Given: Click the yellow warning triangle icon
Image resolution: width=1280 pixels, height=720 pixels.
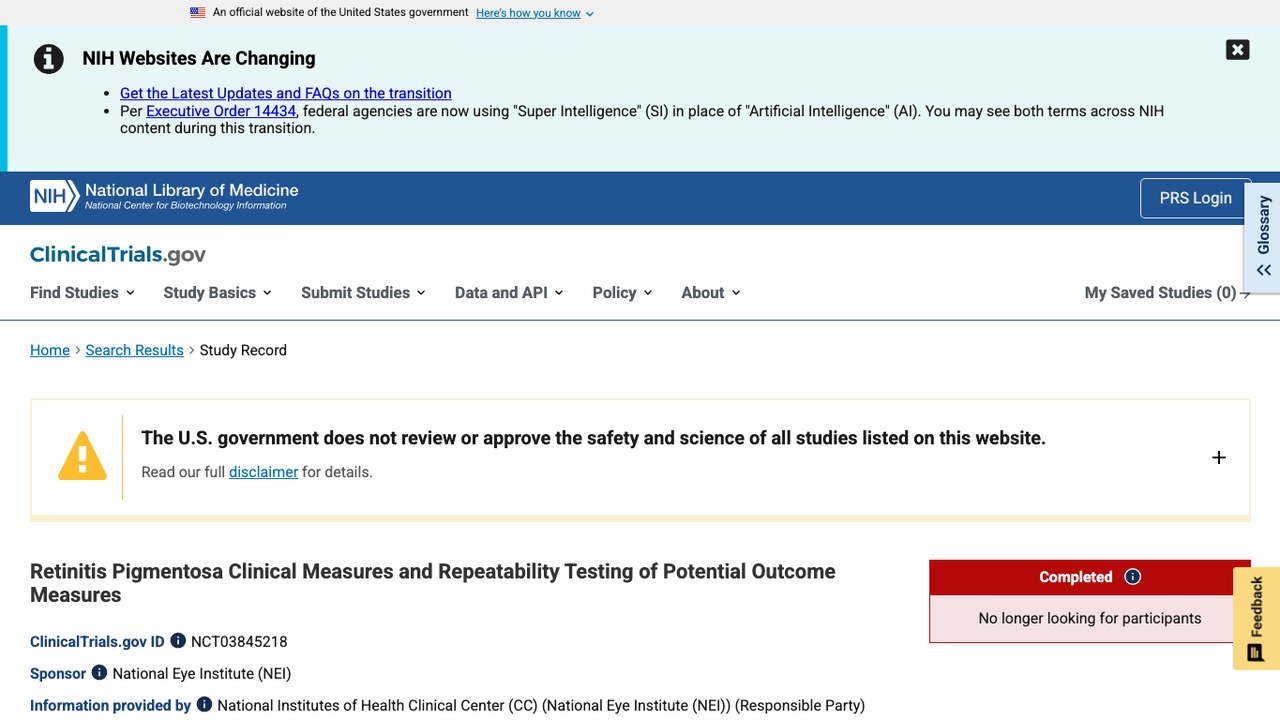Looking at the screenshot, I should pos(82,456).
